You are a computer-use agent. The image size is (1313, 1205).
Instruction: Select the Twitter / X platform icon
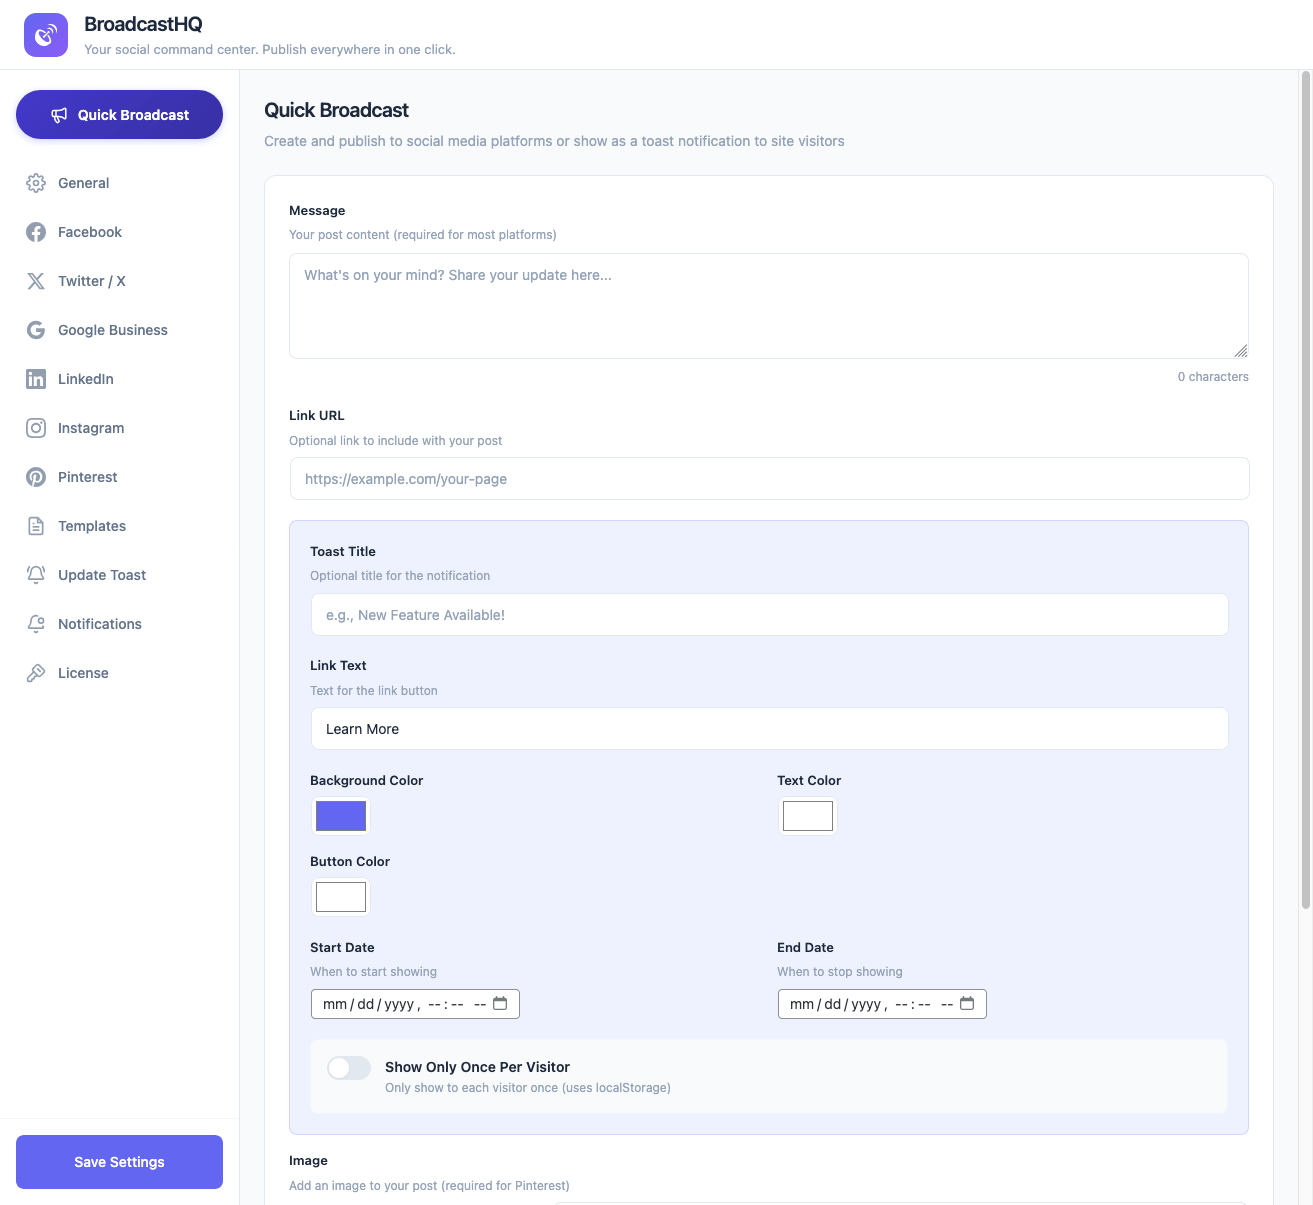(x=36, y=281)
